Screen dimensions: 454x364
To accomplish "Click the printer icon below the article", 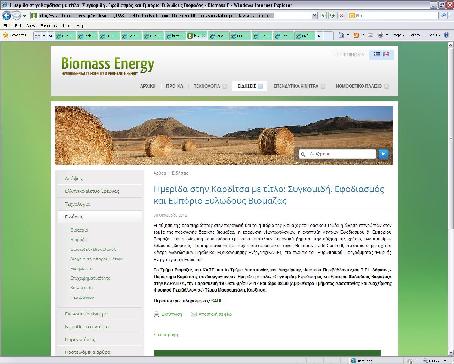I will pos(156,314).
